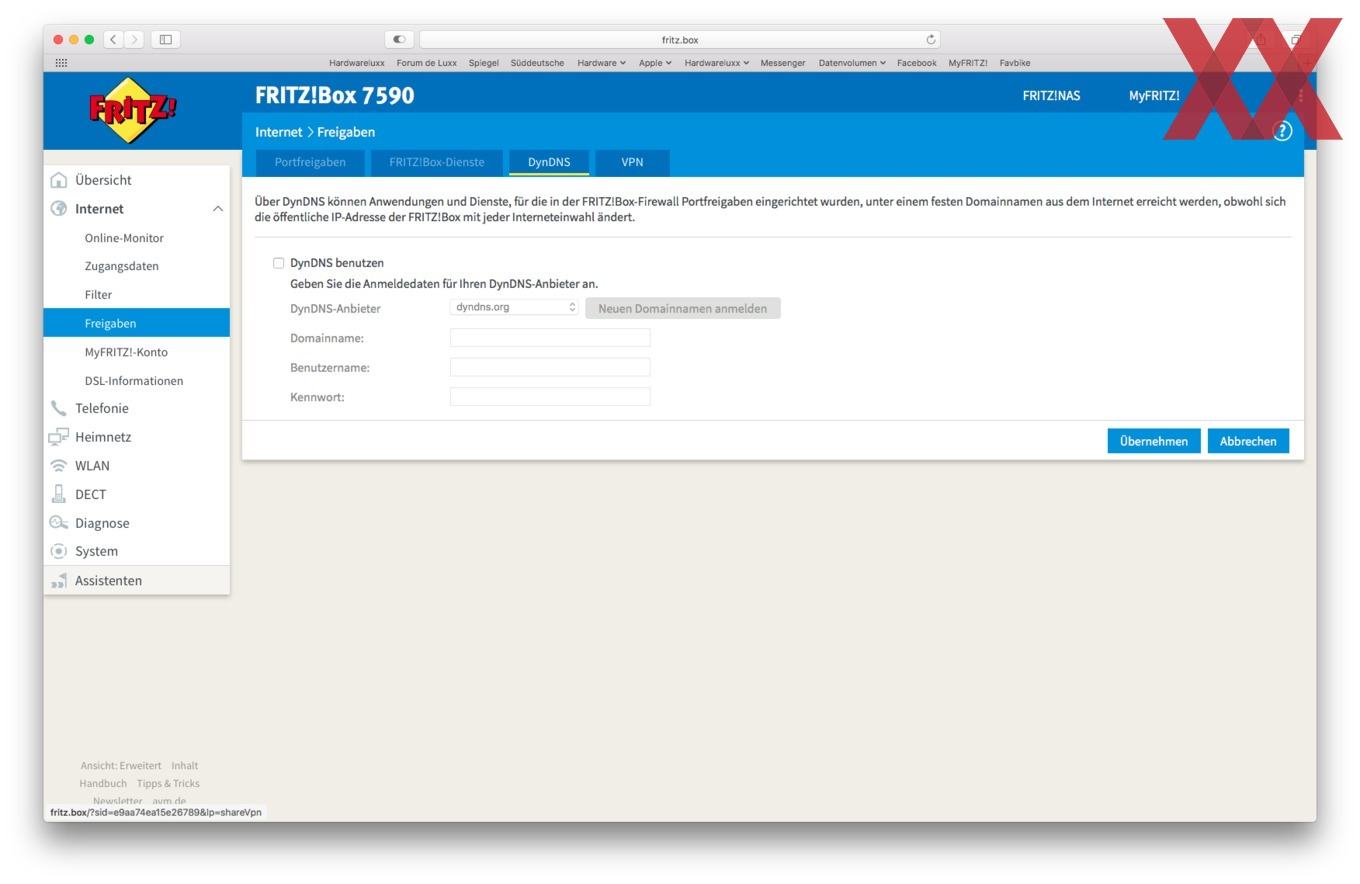
Task: Open DSL-Informationen in sidebar
Action: pyautogui.click(x=136, y=381)
